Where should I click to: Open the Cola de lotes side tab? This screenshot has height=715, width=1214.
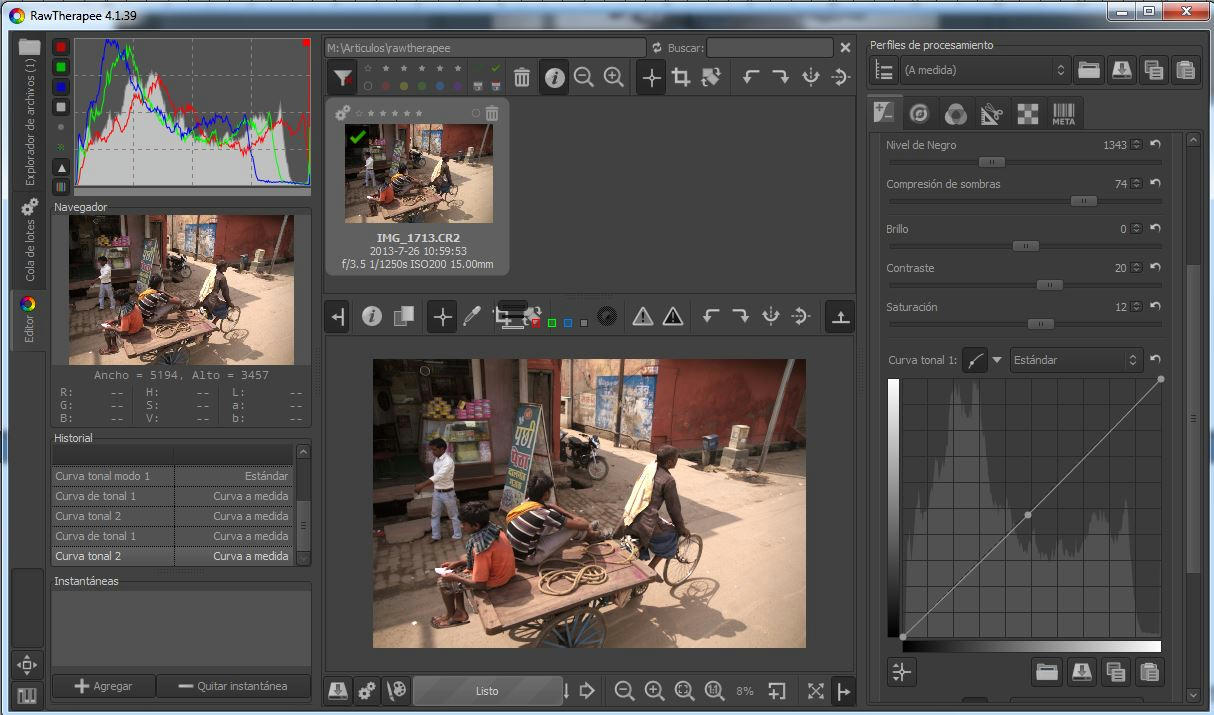[29, 239]
